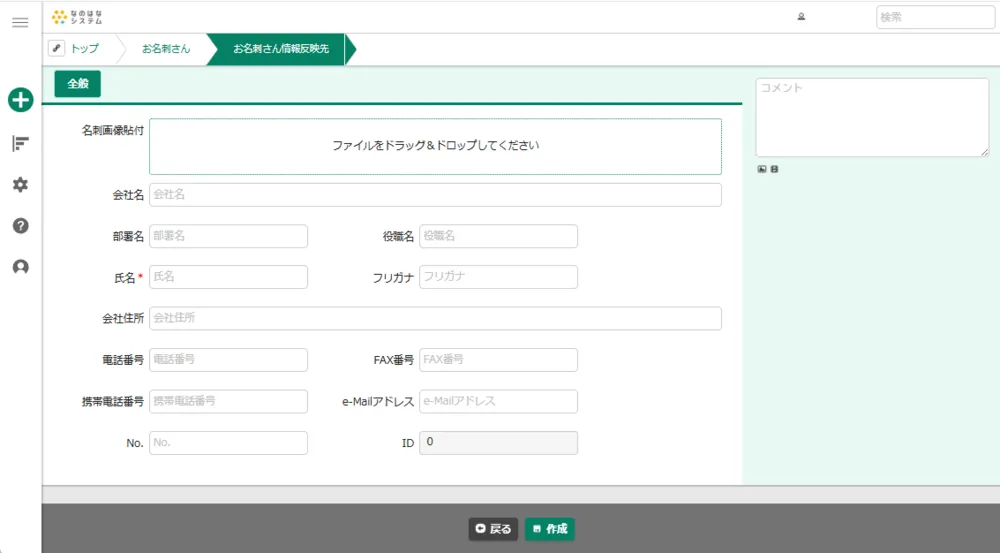Click the green plus new-record icon
Image resolution: width=1000 pixels, height=553 pixels.
pyautogui.click(x=20, y=100)
